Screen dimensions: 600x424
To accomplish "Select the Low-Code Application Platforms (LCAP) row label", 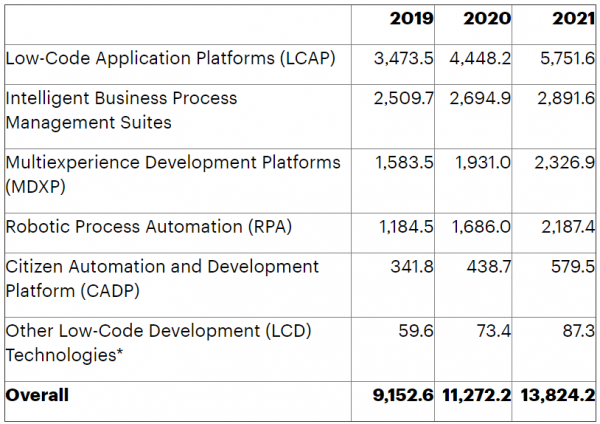I will pyautogui.click(x=170, y=59).
